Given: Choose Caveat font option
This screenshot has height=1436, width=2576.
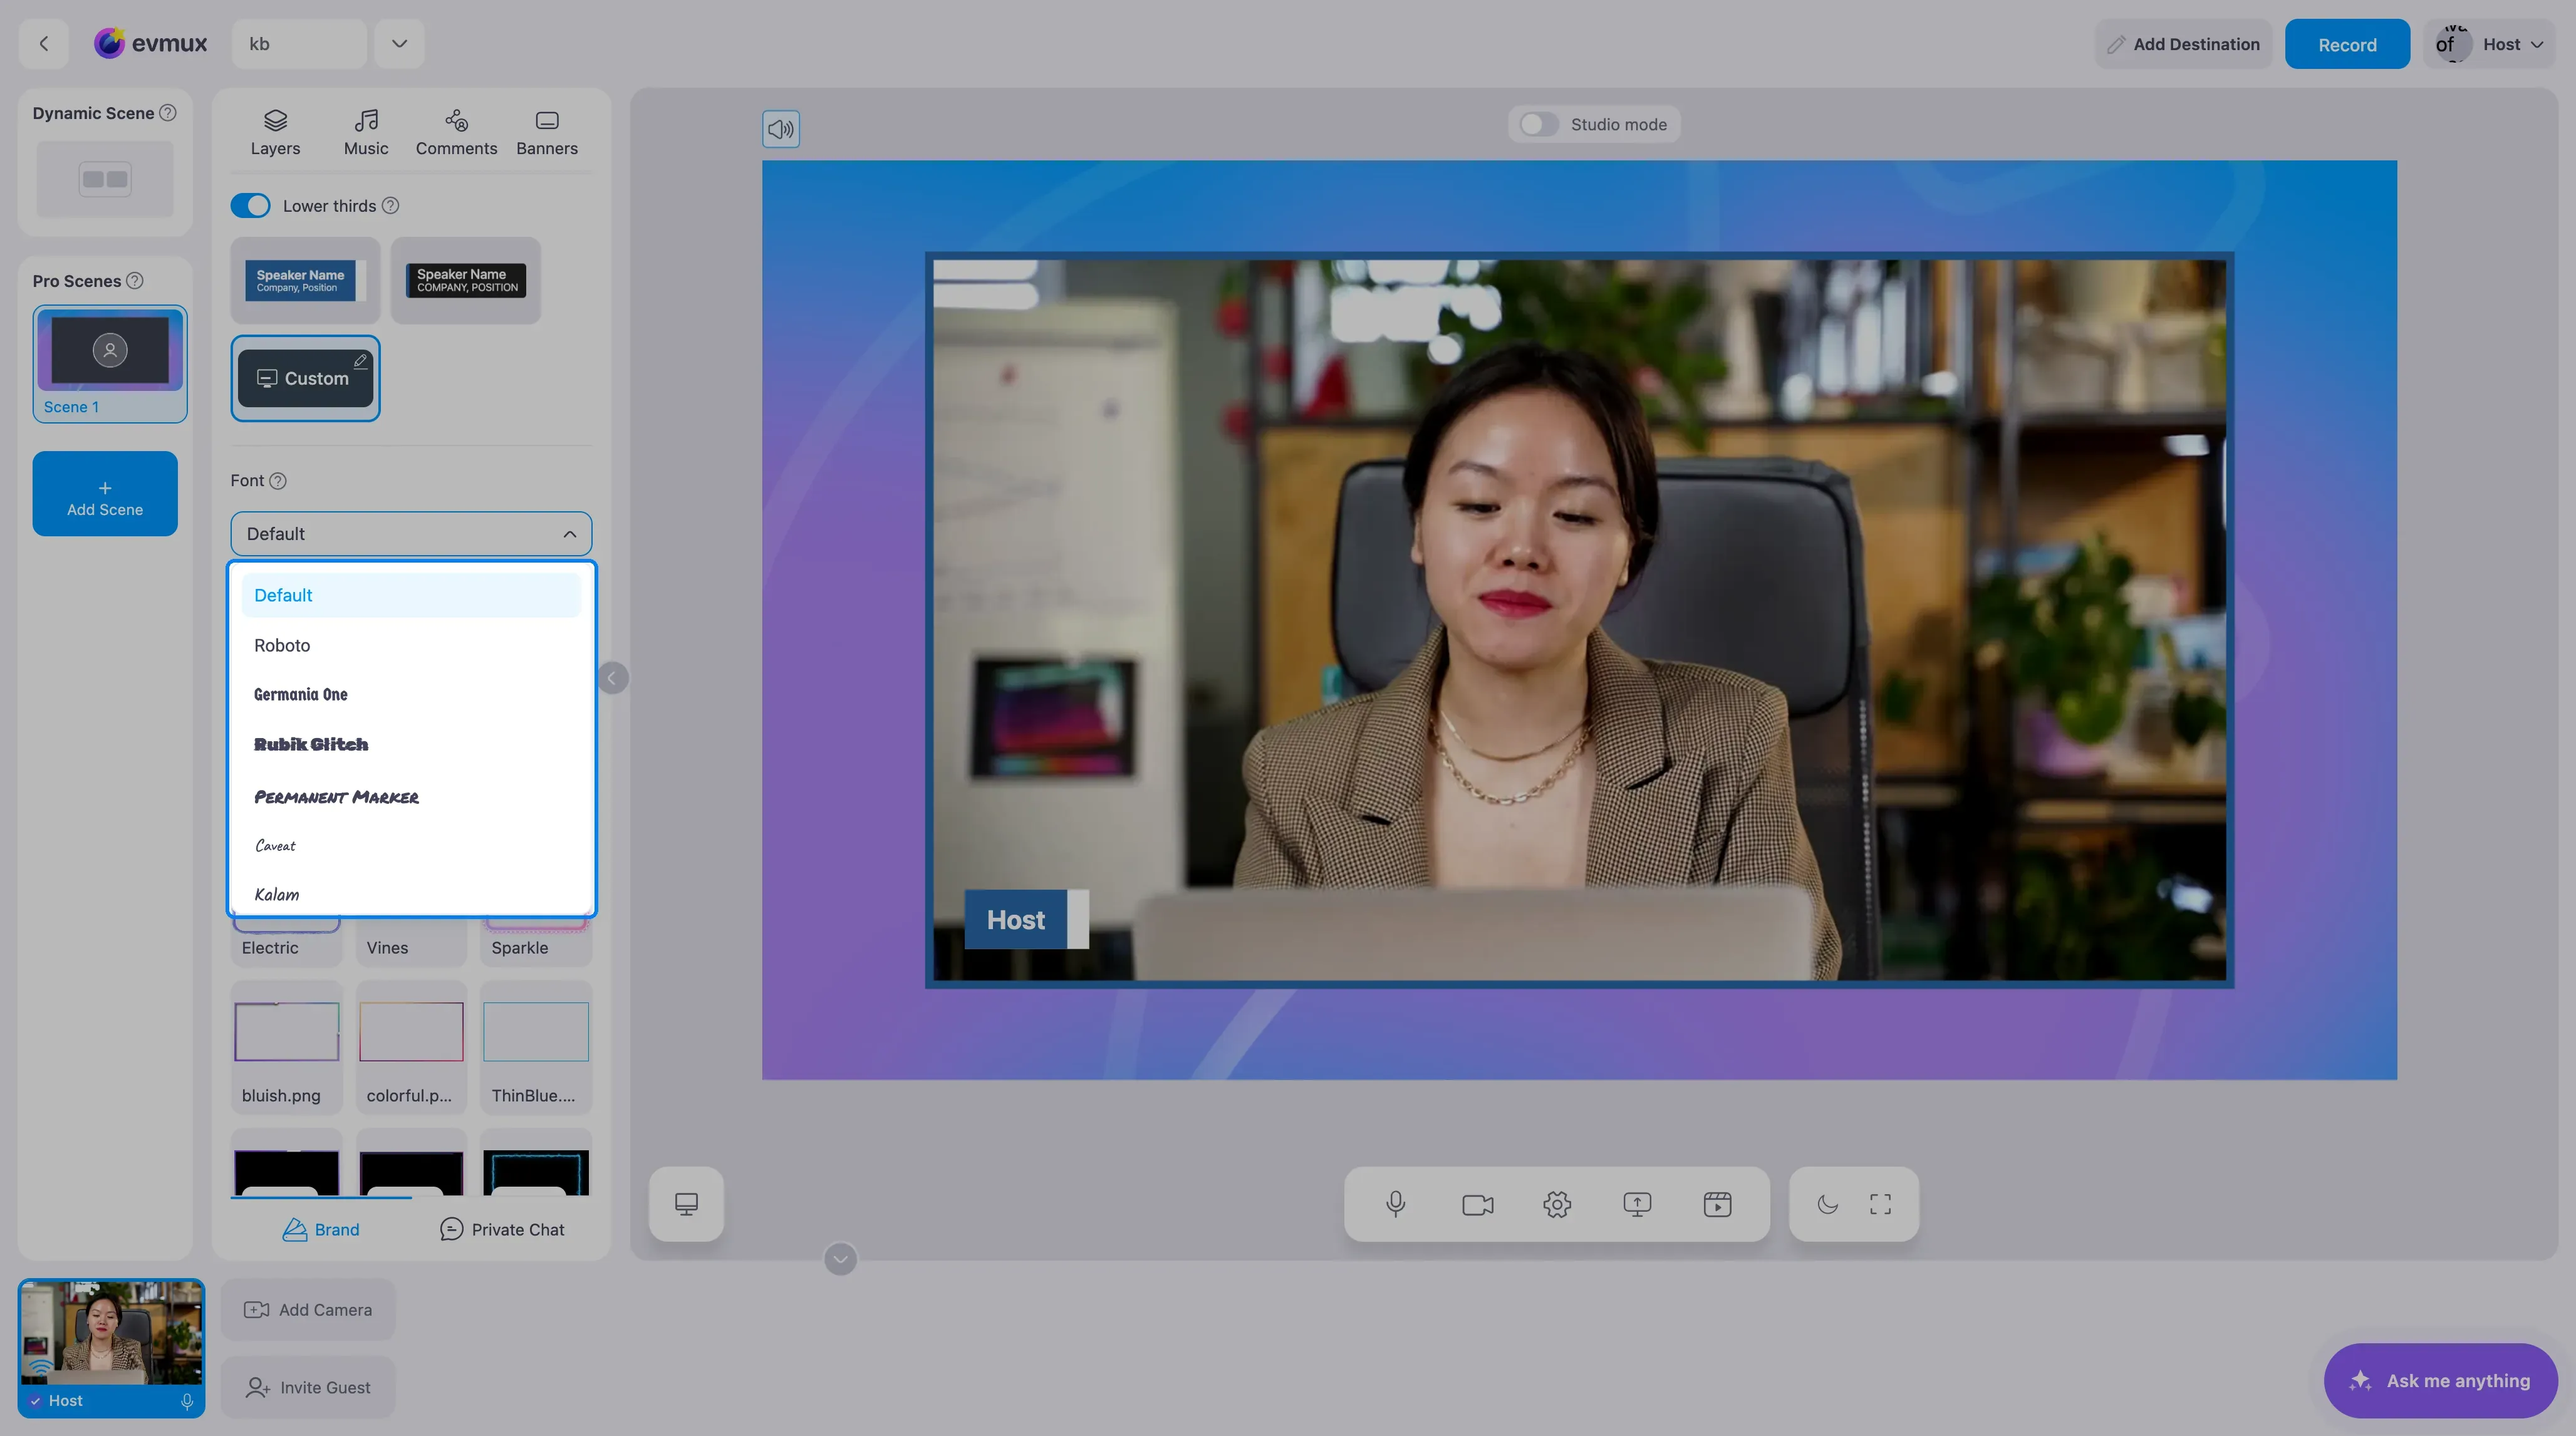Looking at the screenshot, I should coord(411,846).
